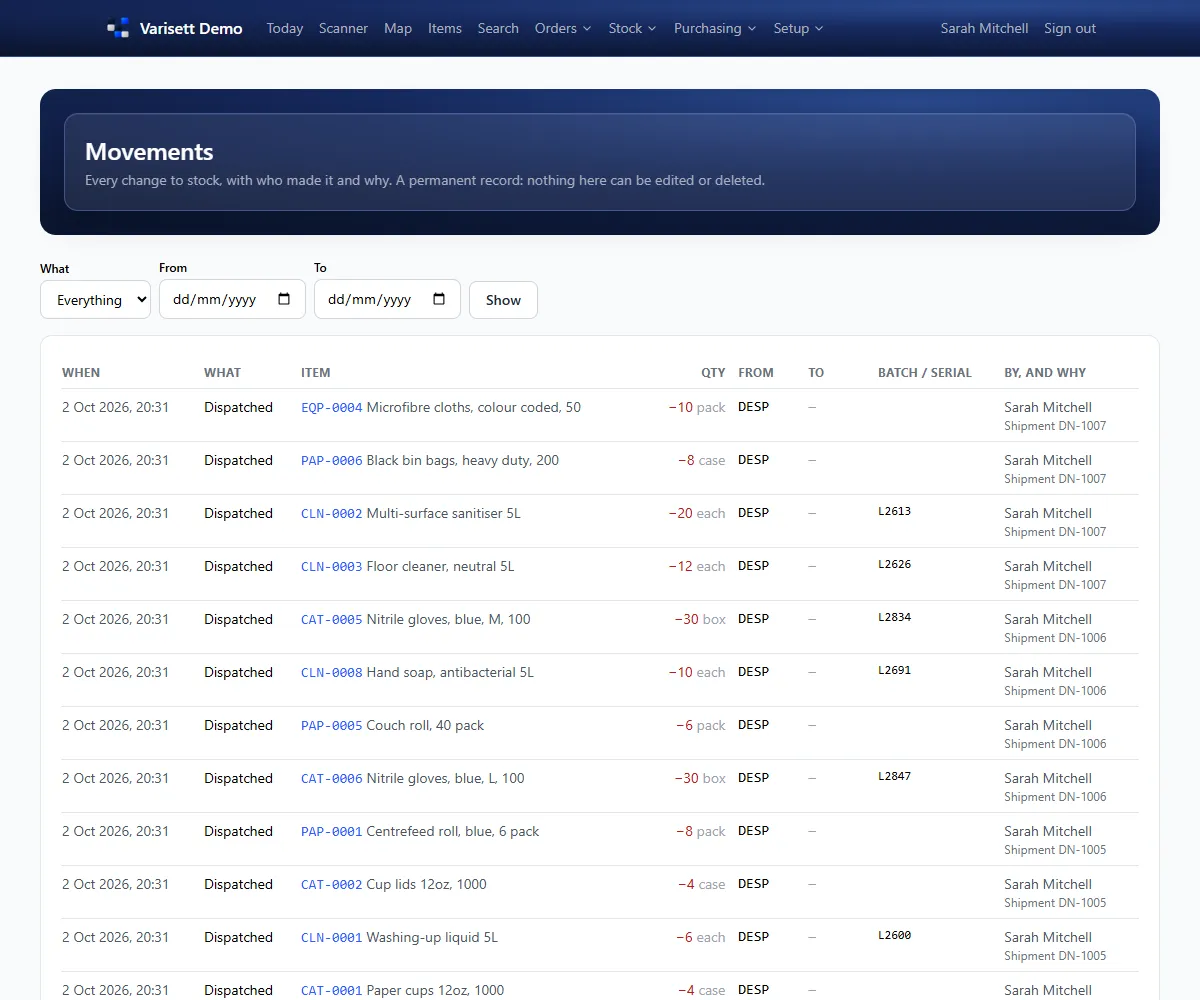This screenshot has height=1000, width=1200.
Task: Open item CAT-0006 link
Action: pyautogui.click(x=332, y=778)
